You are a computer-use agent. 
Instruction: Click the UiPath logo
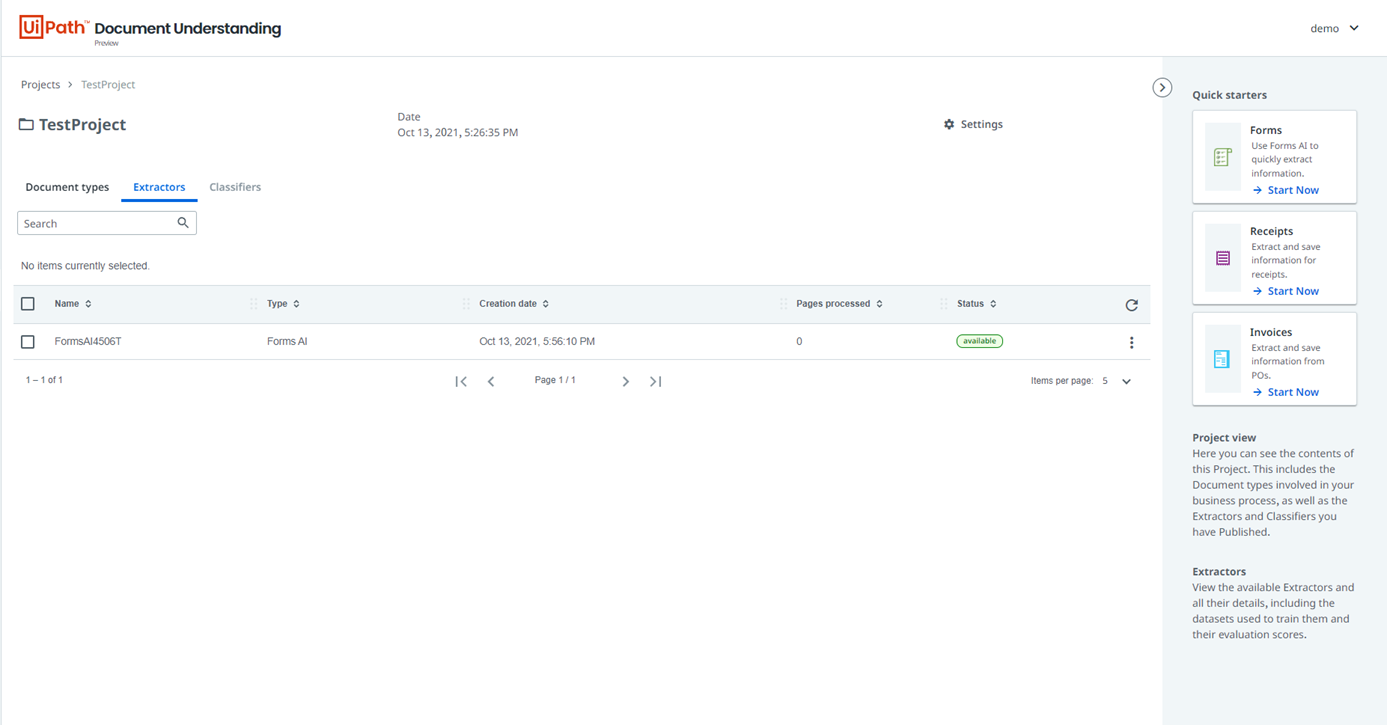[x=54, y=28]
